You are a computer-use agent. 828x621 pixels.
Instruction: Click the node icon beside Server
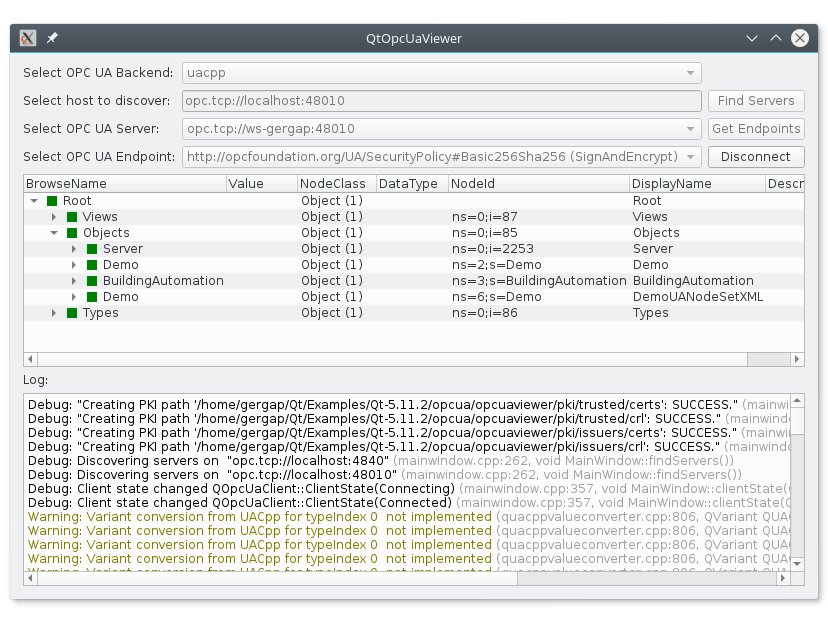[x=94, y=248]
